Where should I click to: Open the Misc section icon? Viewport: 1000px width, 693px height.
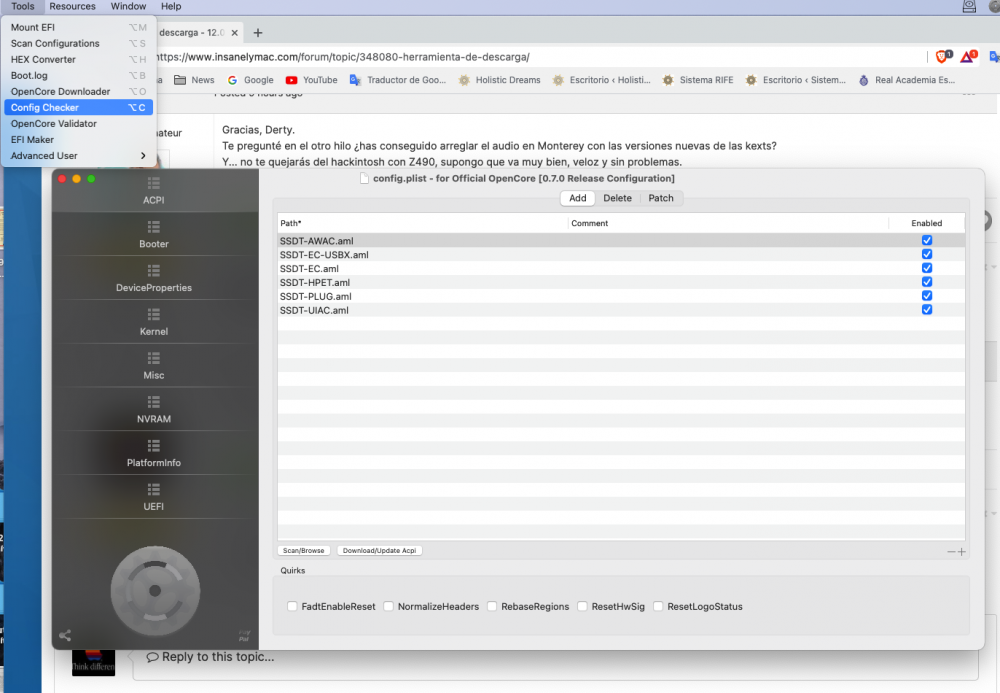pos(154,359)
